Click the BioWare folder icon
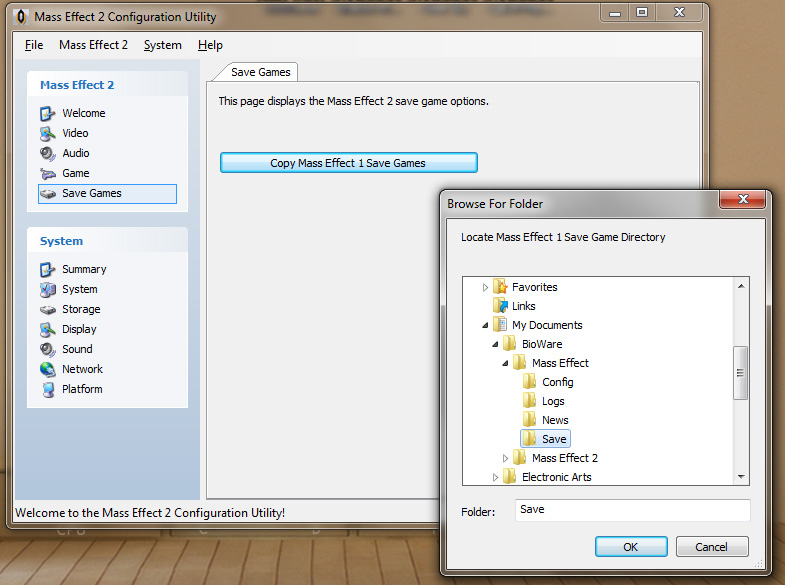Viewport: 785px width, 585px height. pos(510,344)
